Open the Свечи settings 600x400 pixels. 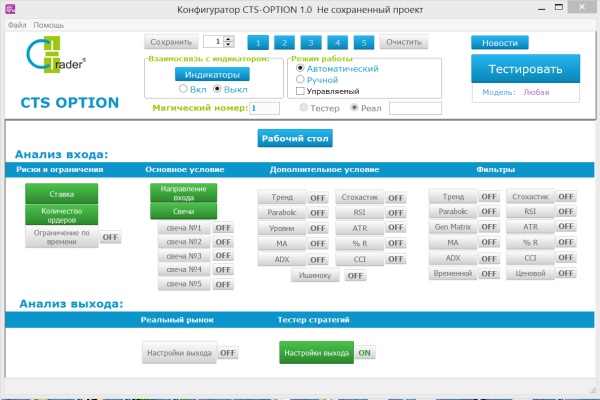(x=184, y=211)
